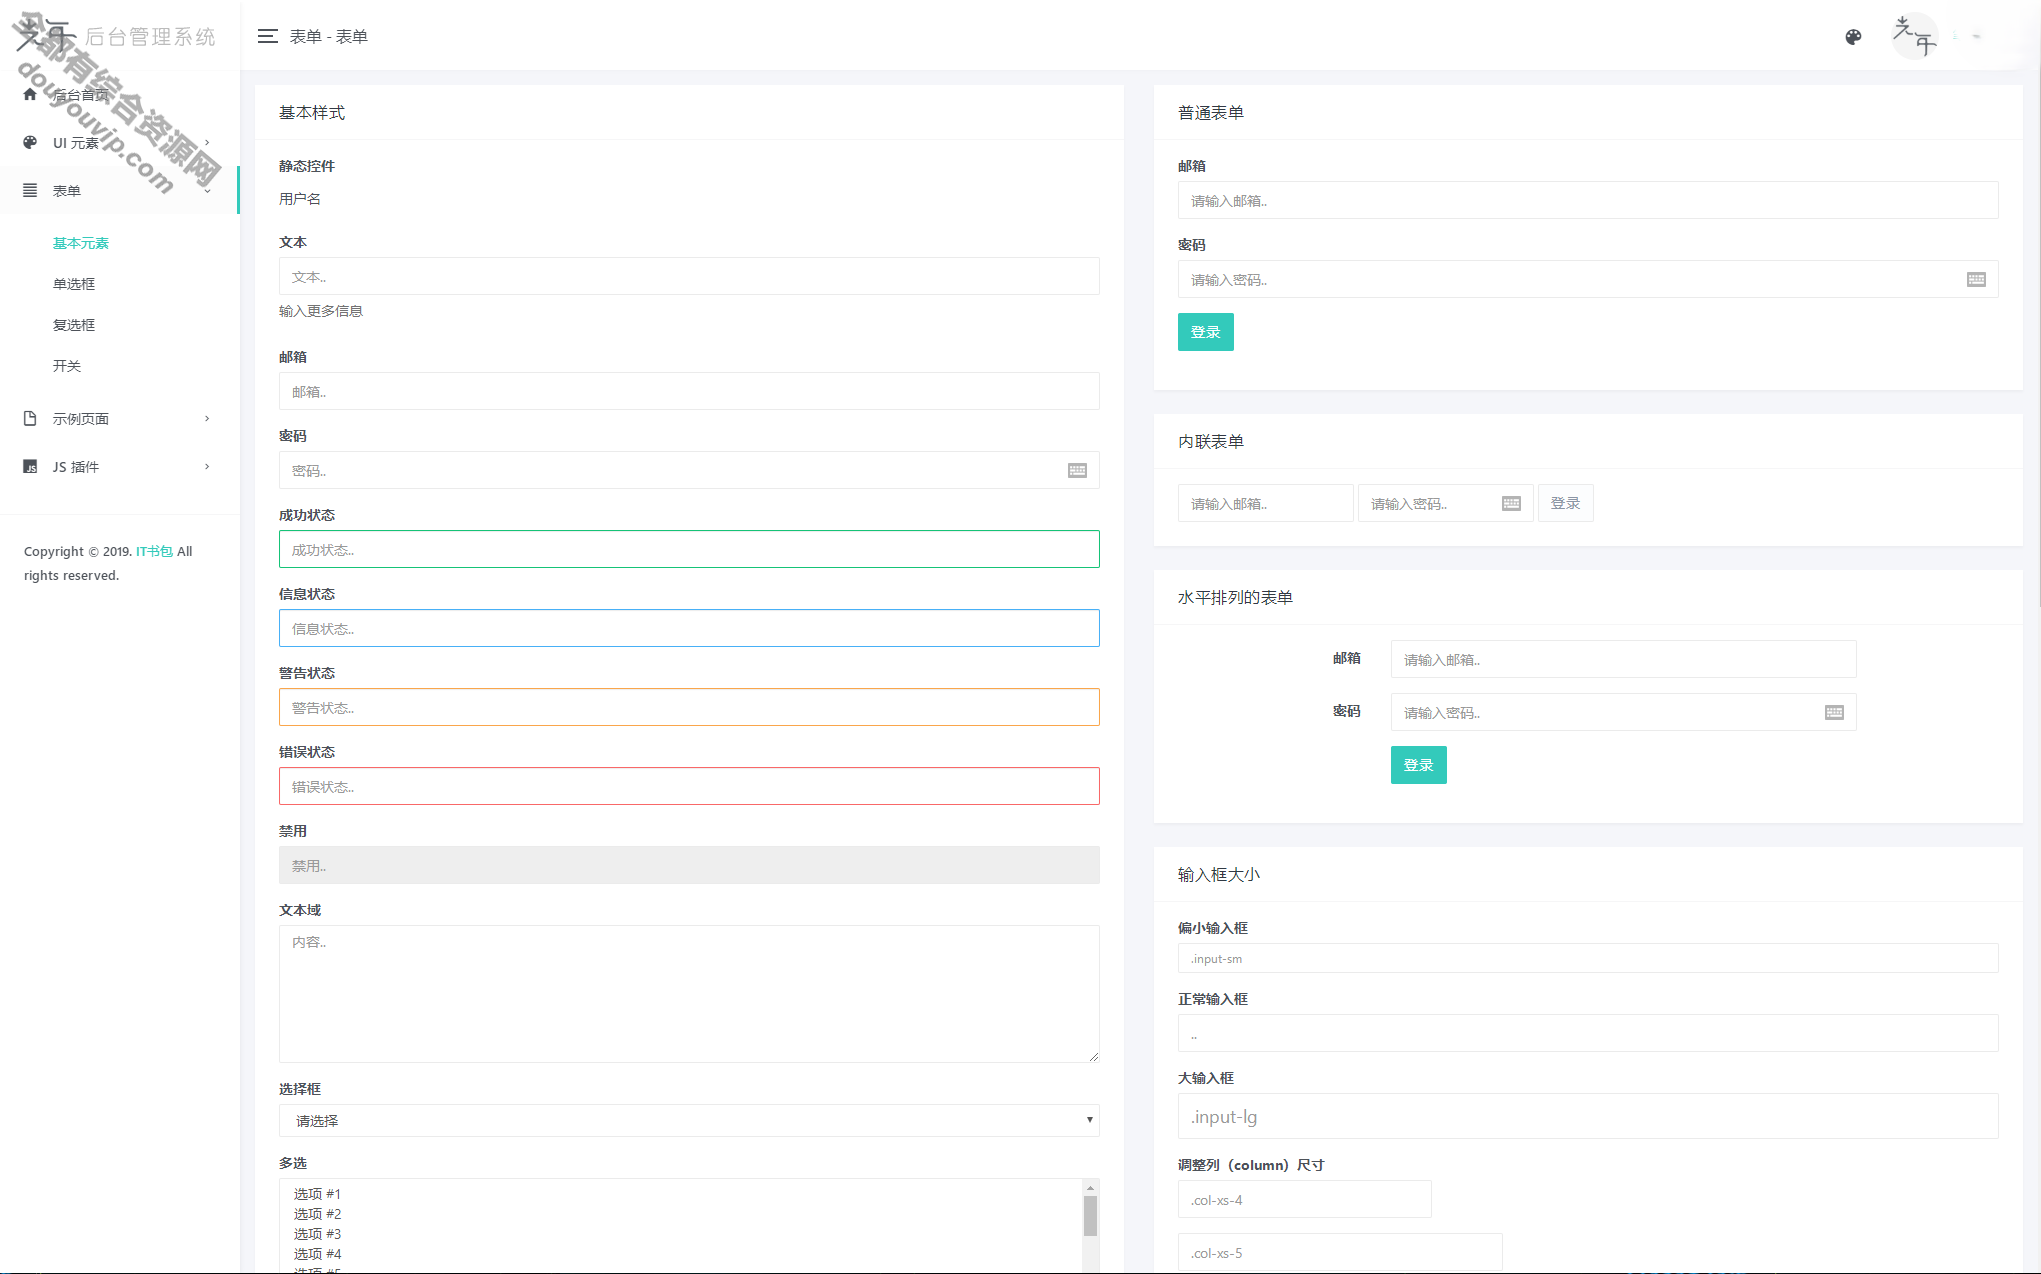Click keyboard icon in 基本样式 密码 field
The height and width of the screenshot is (1274, 2041).
[1077, 470]
